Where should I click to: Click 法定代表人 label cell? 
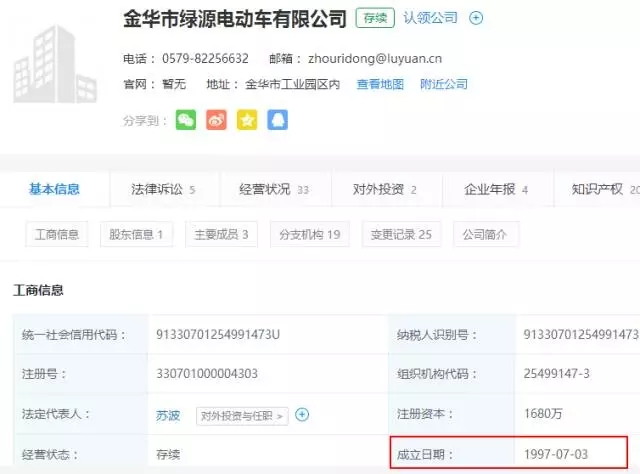pyautogui.click(x=80, y=414)
